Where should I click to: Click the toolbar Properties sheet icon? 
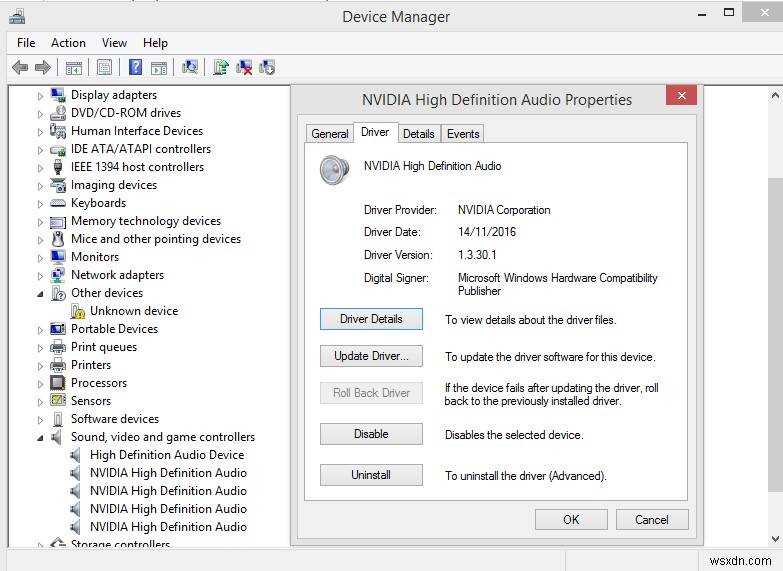pos(104,68)
